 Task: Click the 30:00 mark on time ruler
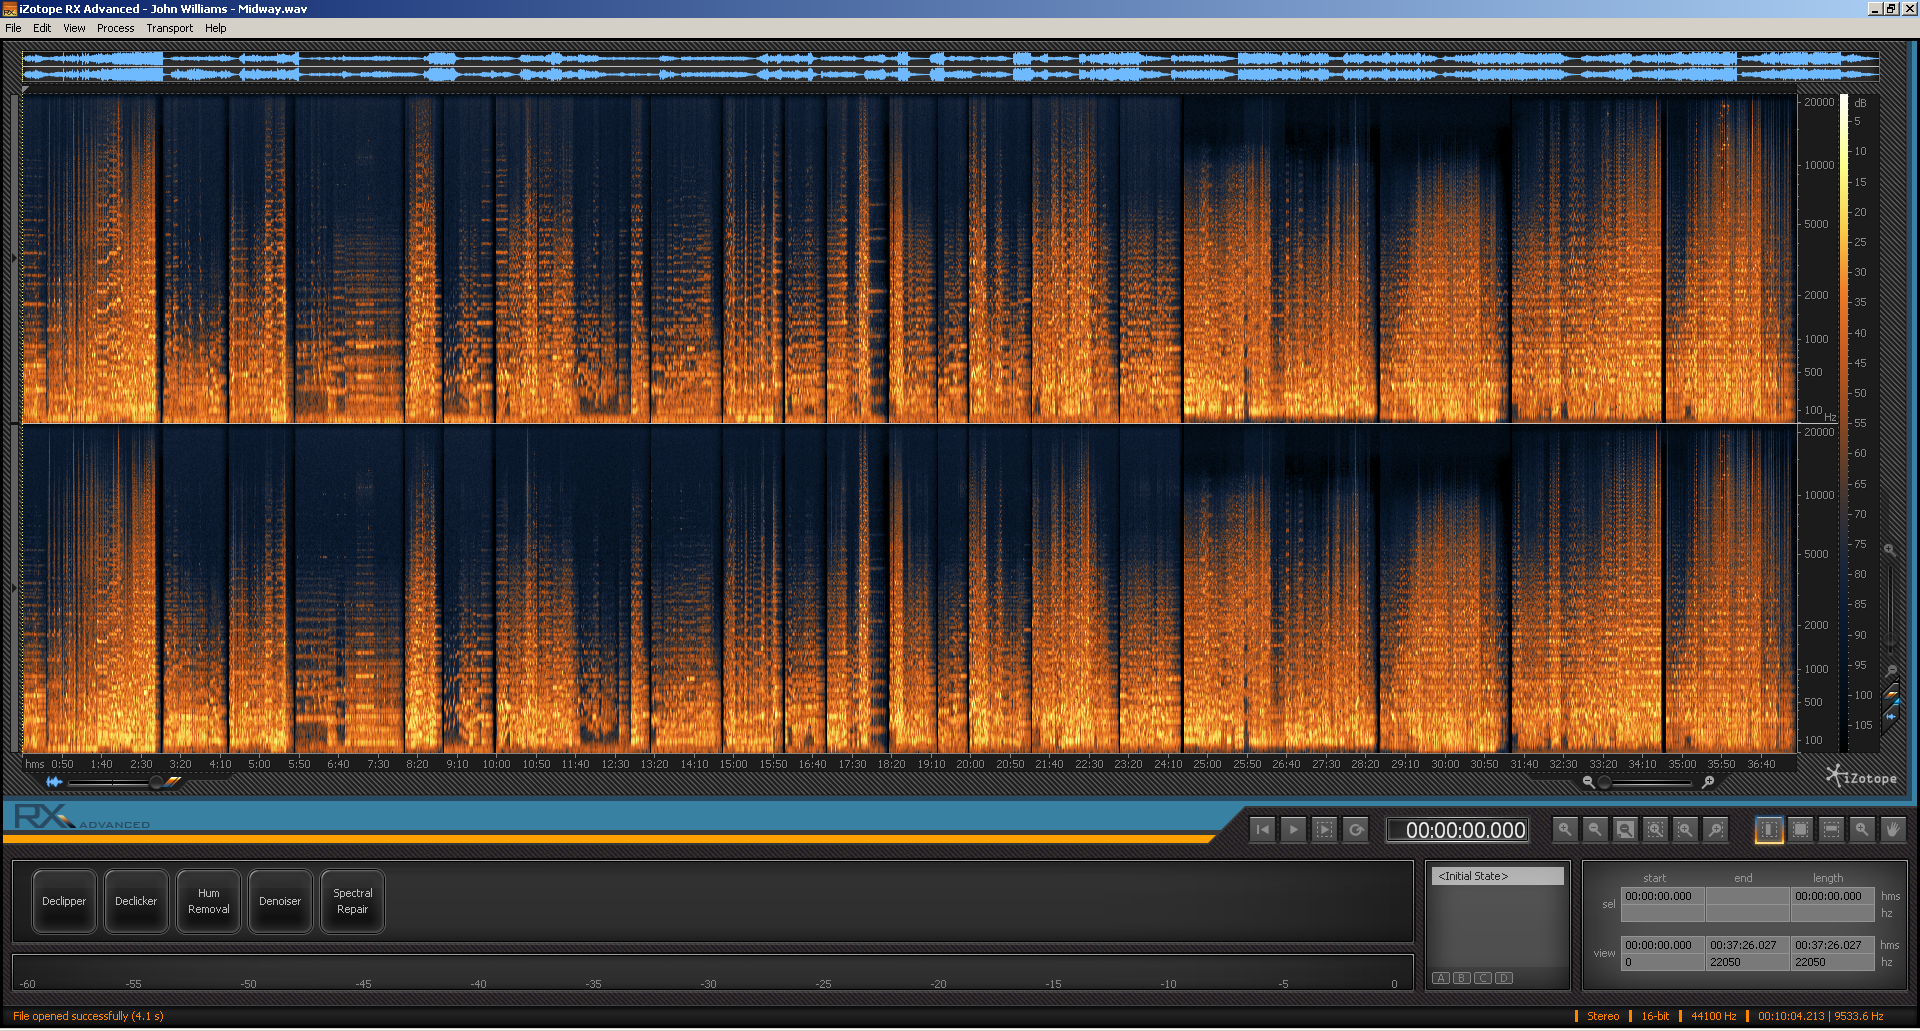(1445, 764)
